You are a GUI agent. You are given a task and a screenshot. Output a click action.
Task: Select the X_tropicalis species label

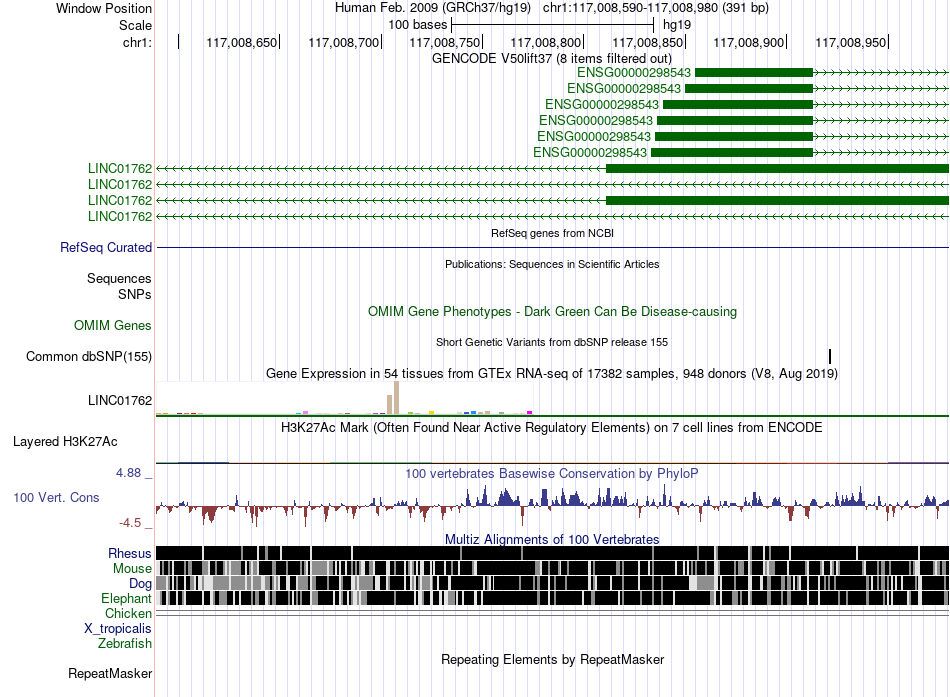pyautogui.click(x=118, y=629)
